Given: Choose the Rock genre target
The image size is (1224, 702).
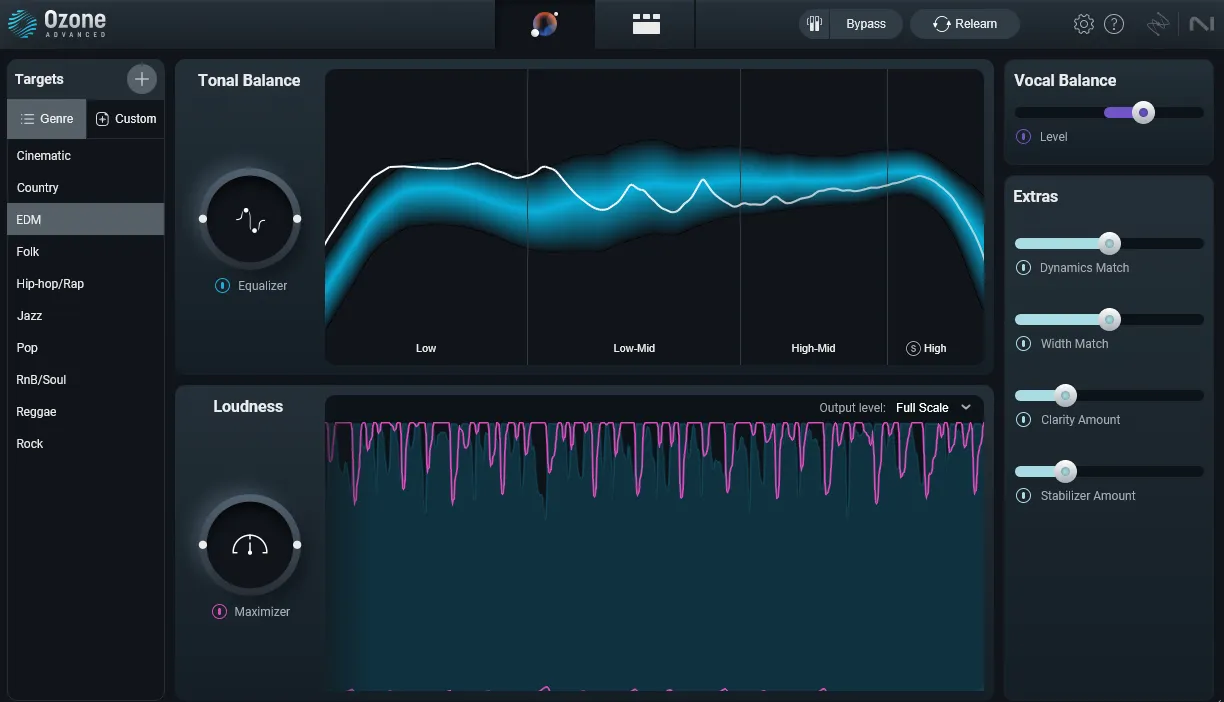Looking at the screenshot, I should tap(86, 444).
